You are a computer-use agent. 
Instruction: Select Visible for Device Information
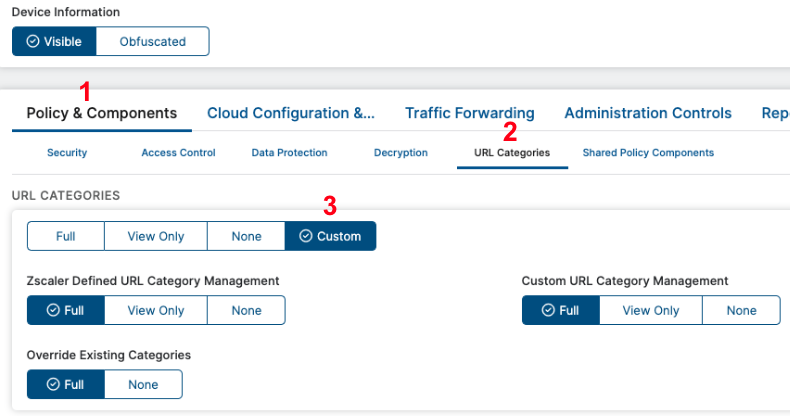[54, 41]
